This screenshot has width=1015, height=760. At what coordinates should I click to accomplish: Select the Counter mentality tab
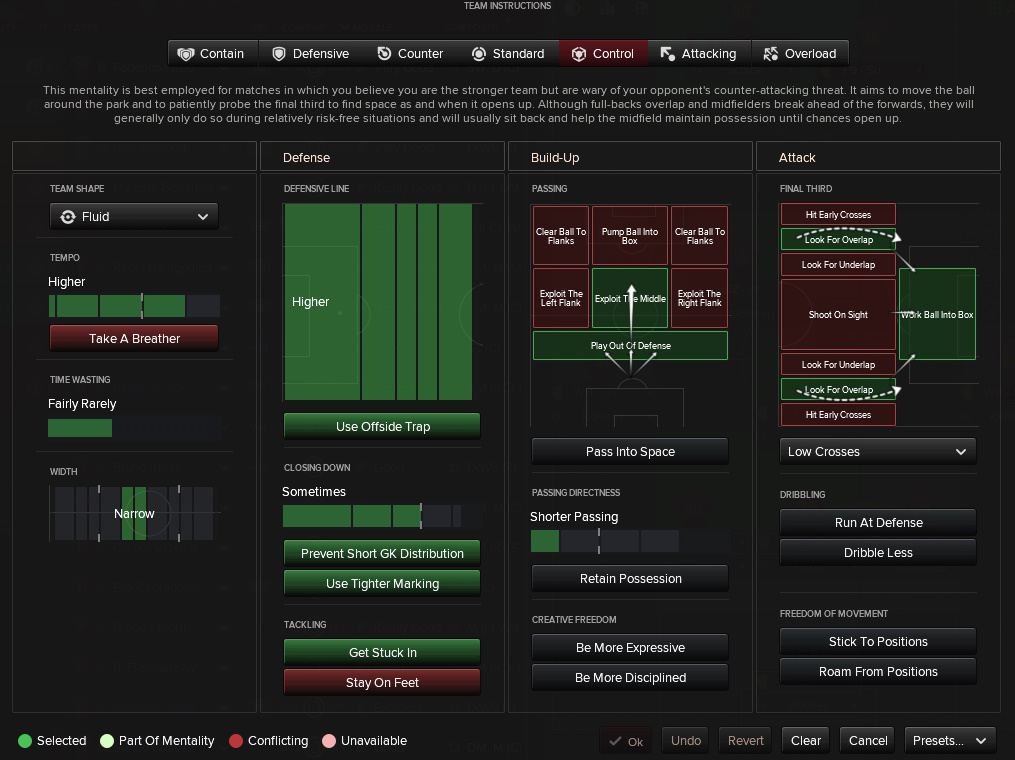(410, 54)
